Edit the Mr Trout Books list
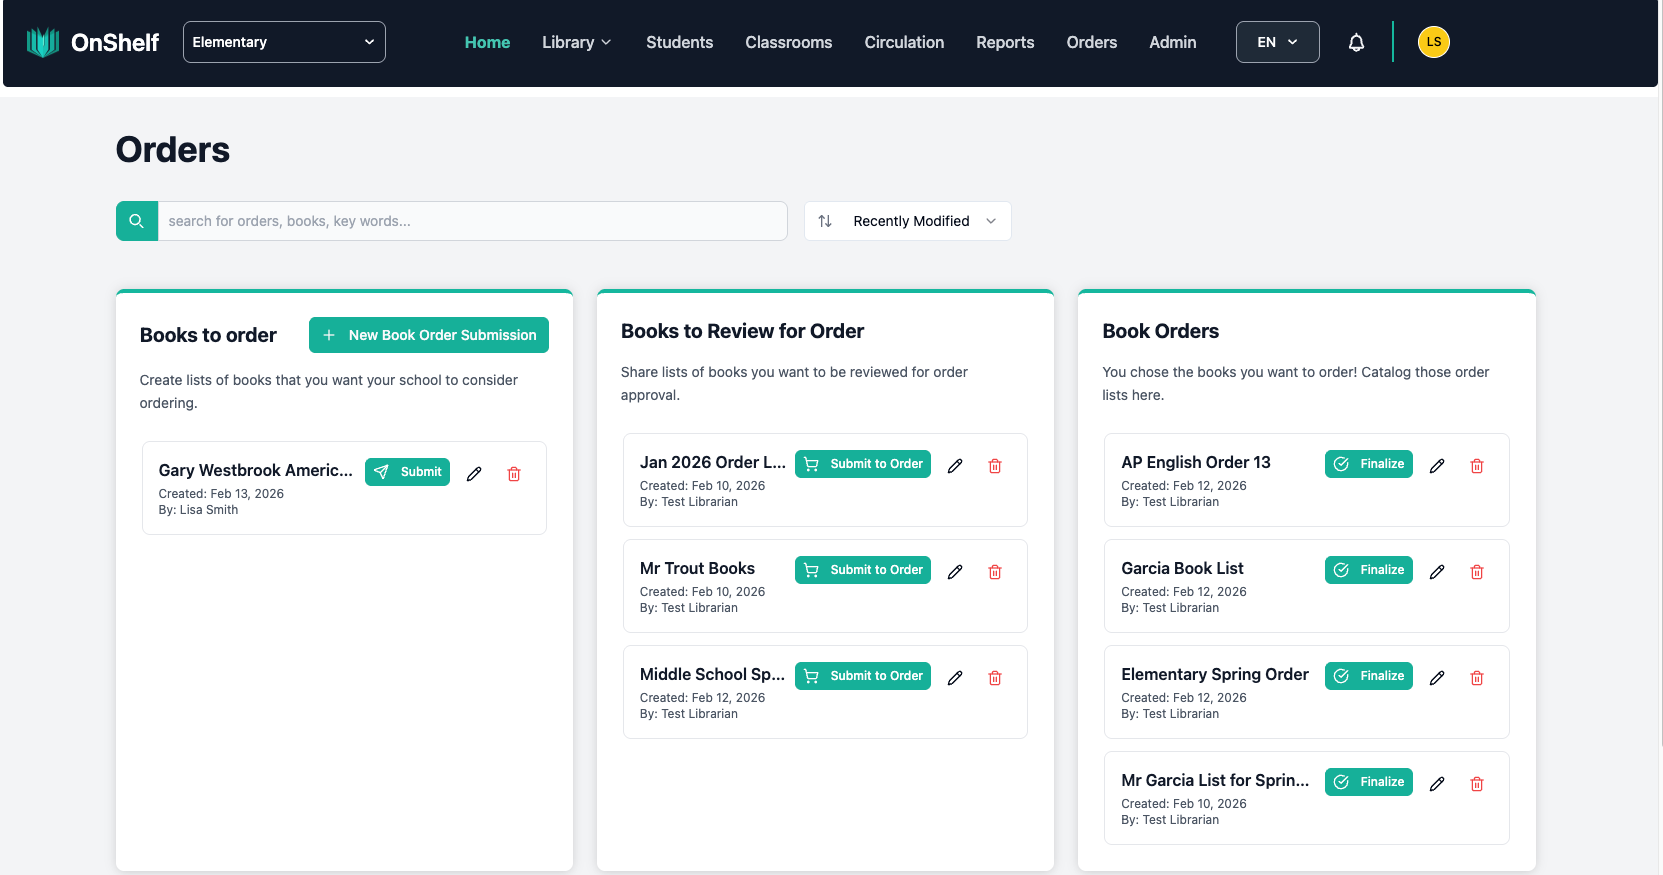Viewport: 1663px width, 875px height. pos(955,572)
